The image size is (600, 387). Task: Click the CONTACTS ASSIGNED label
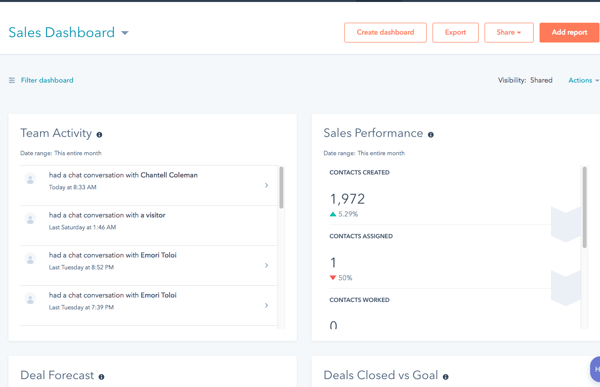pyautogui.click(x=361, y=236)
